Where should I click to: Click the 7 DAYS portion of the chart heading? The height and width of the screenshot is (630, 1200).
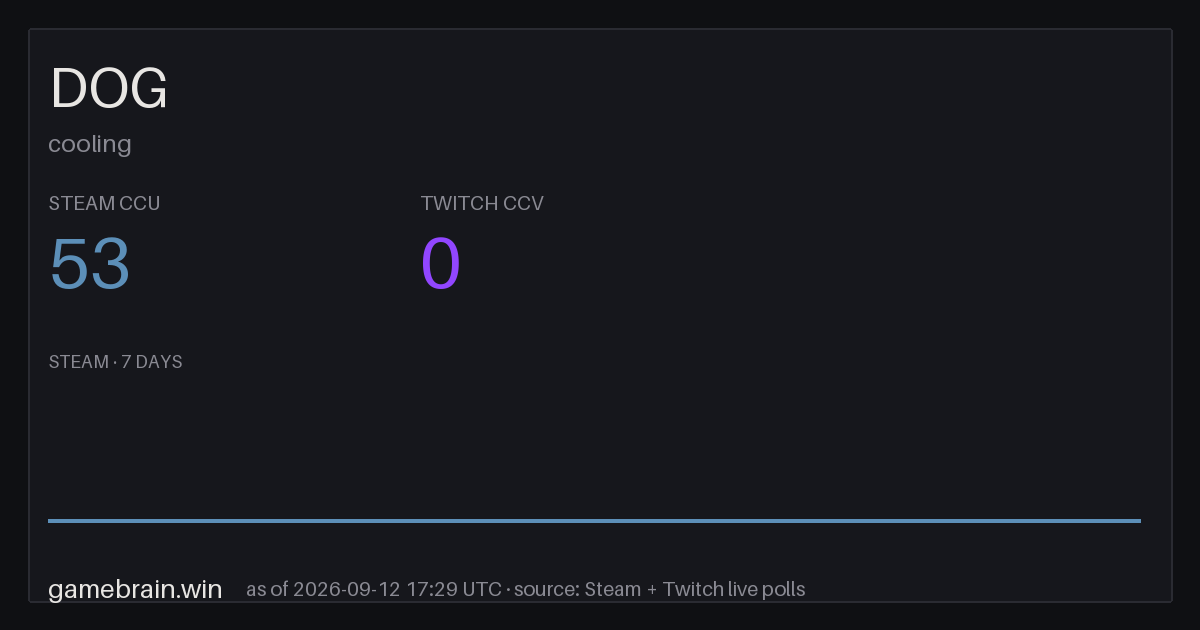coord(152,362)
